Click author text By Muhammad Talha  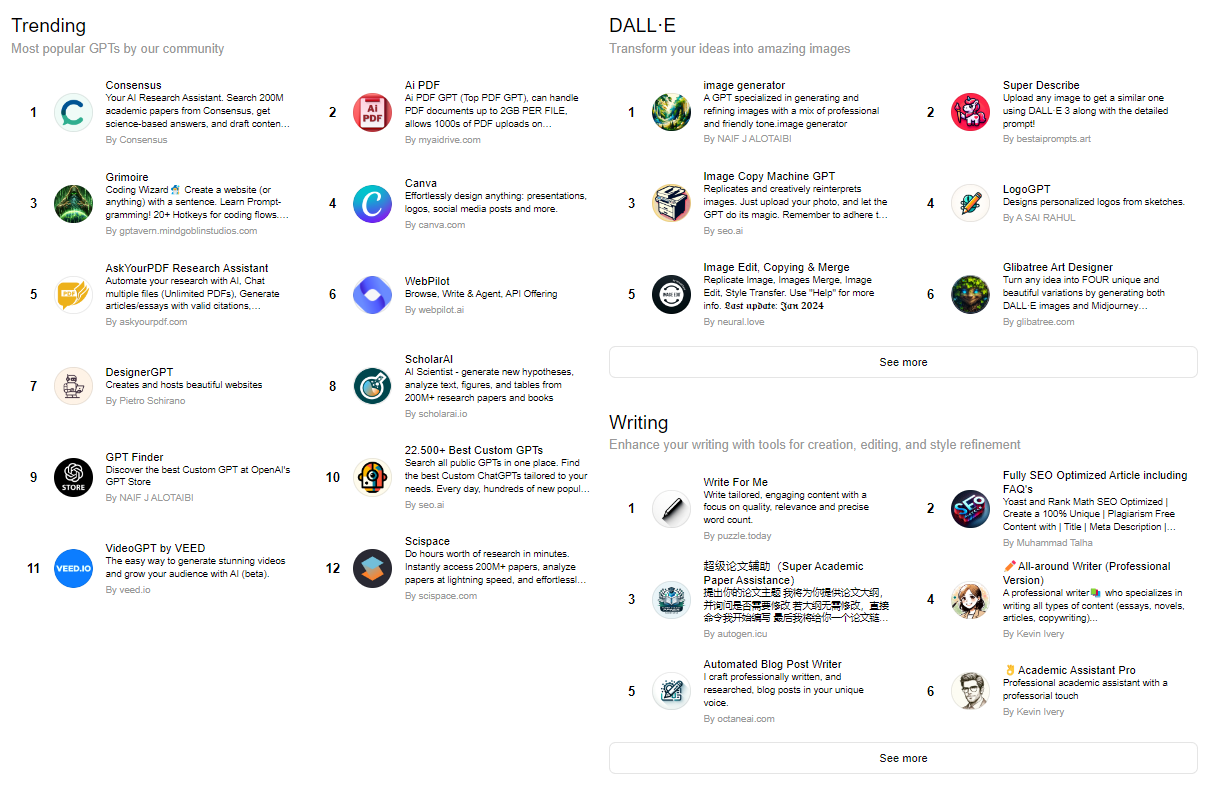[1046, 543]
